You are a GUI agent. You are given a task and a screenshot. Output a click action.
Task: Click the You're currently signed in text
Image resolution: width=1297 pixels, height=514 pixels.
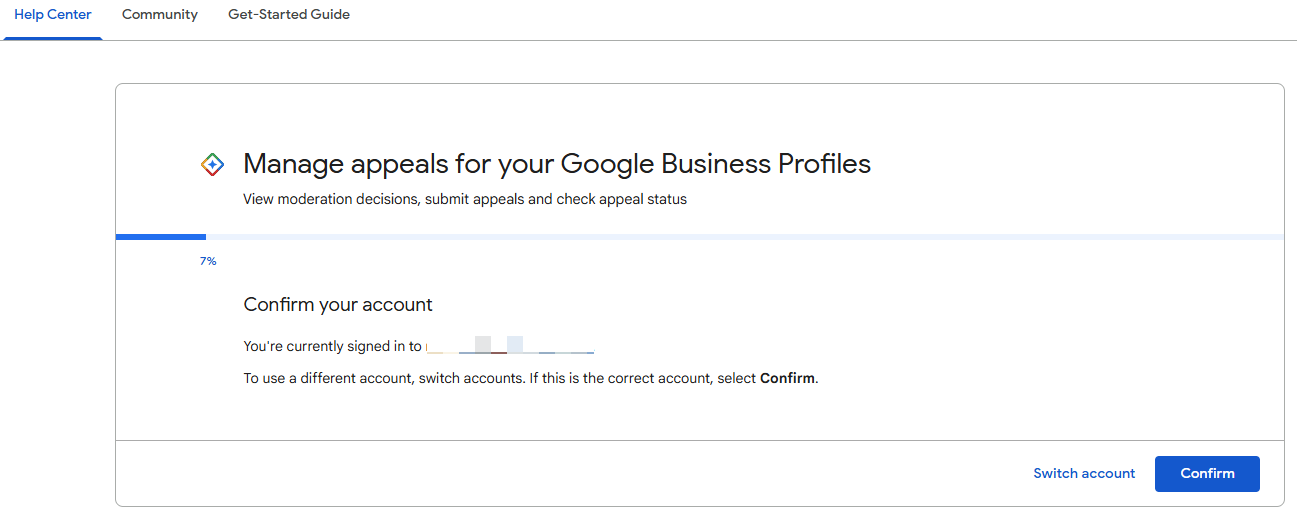click(x=333, y=346)
